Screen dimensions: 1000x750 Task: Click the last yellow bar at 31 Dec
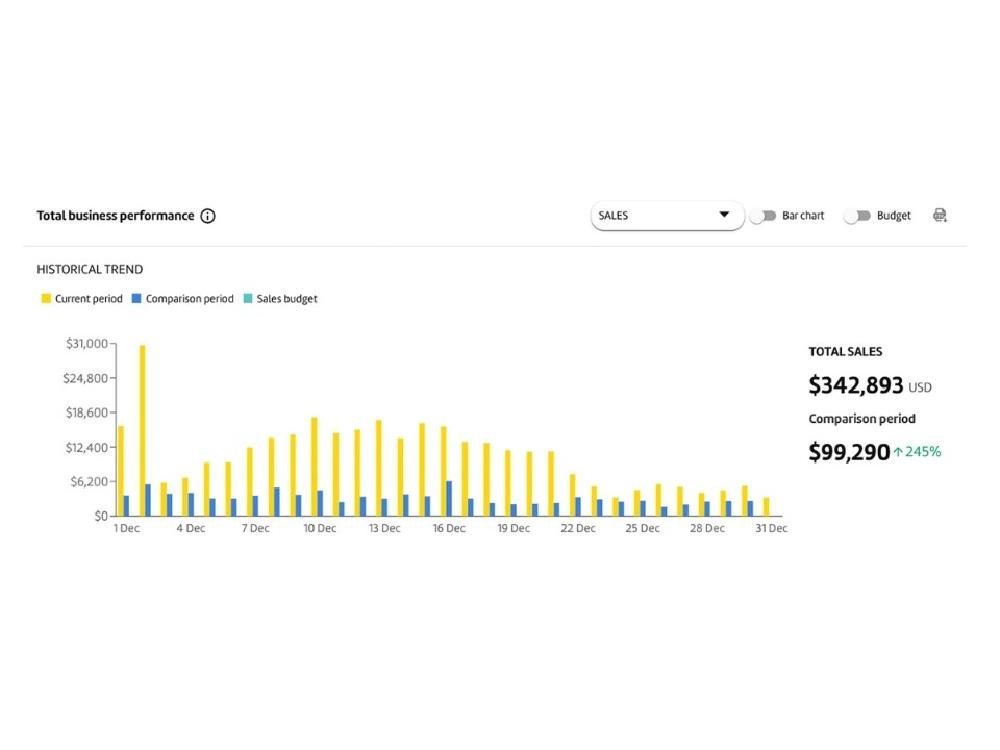[x=766, y=507]
